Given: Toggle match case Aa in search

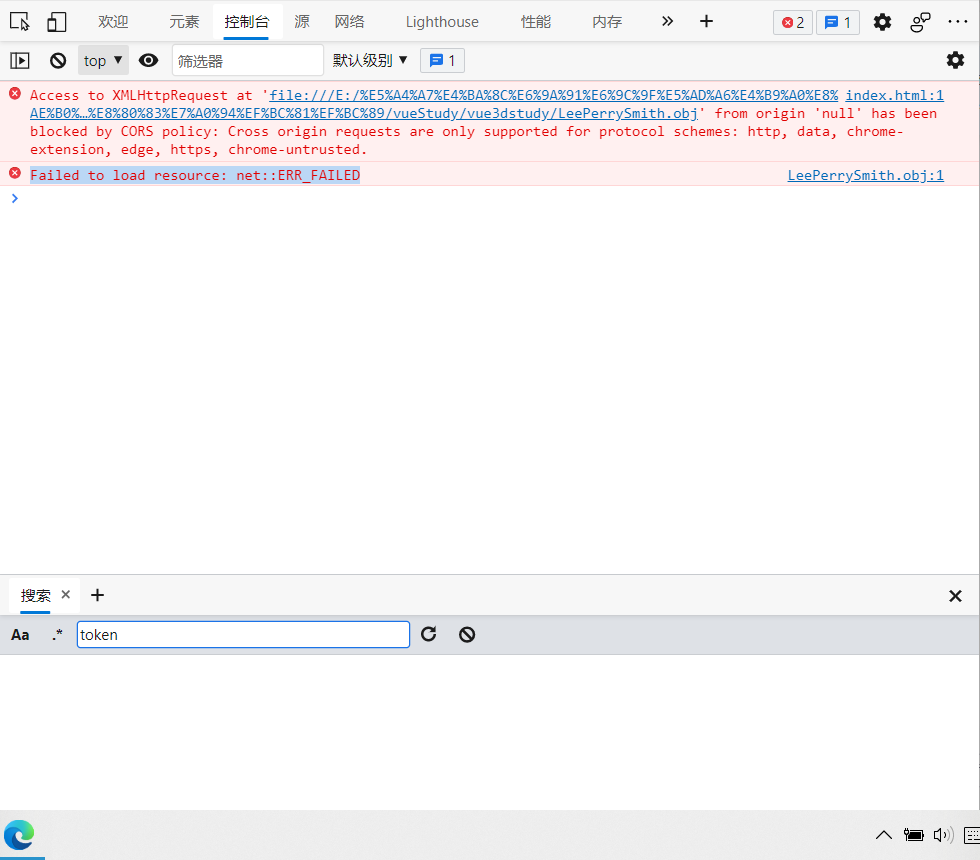Looking at the screenshot, I should click(20, 635).
